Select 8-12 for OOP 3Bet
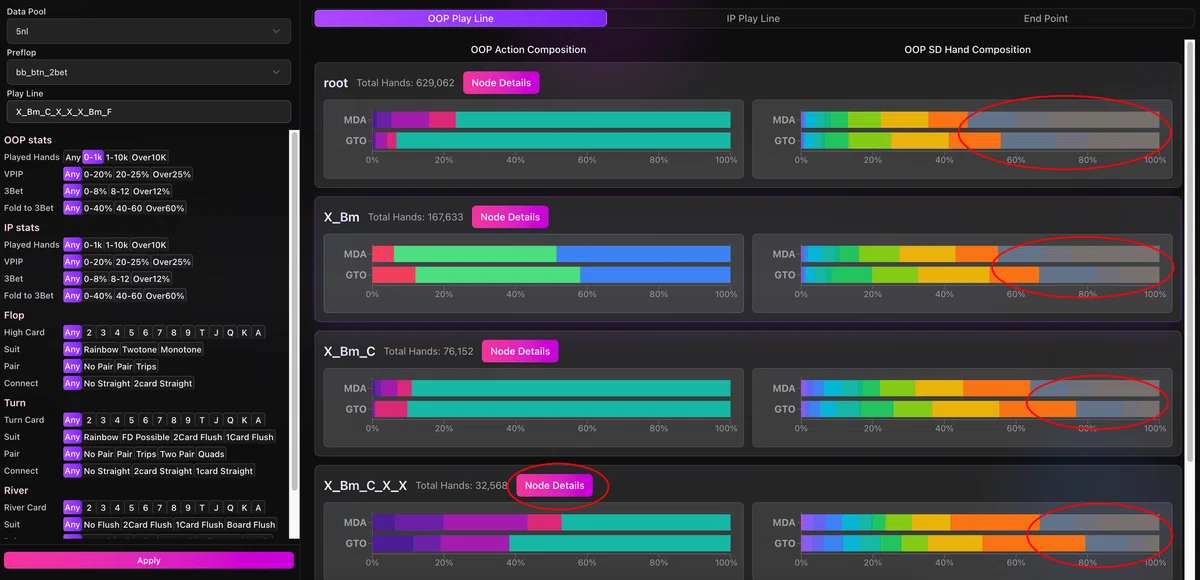 (120, 191)
